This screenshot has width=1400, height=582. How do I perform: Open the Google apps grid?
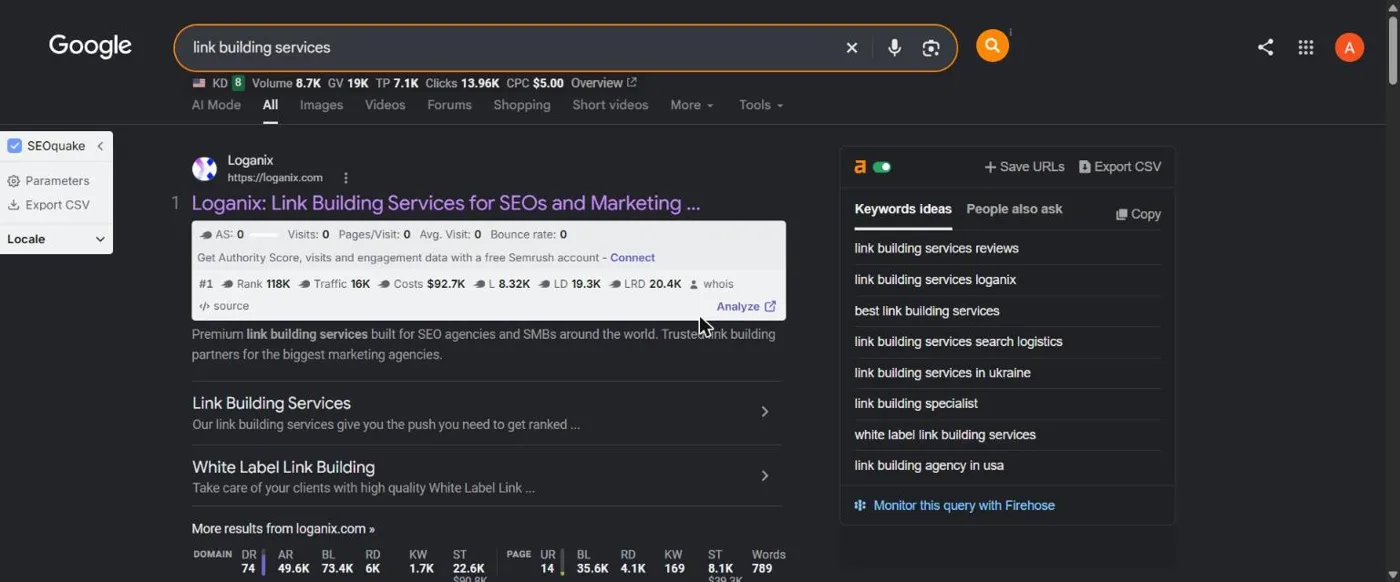tap(1306, 47)
